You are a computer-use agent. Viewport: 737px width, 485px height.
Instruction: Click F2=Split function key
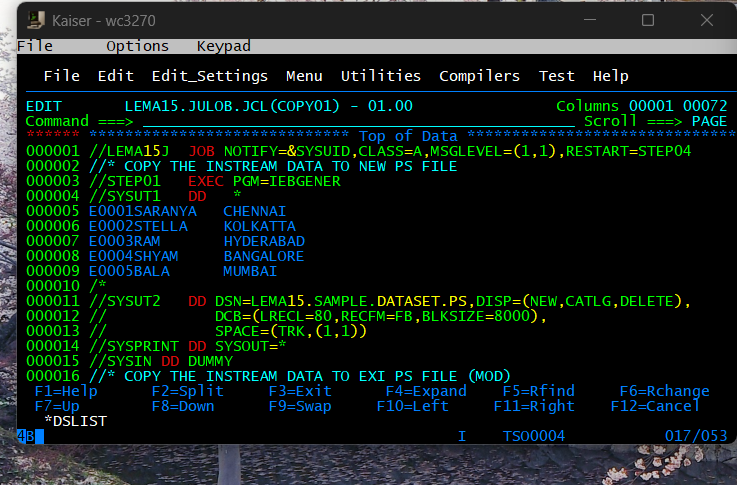188,391
